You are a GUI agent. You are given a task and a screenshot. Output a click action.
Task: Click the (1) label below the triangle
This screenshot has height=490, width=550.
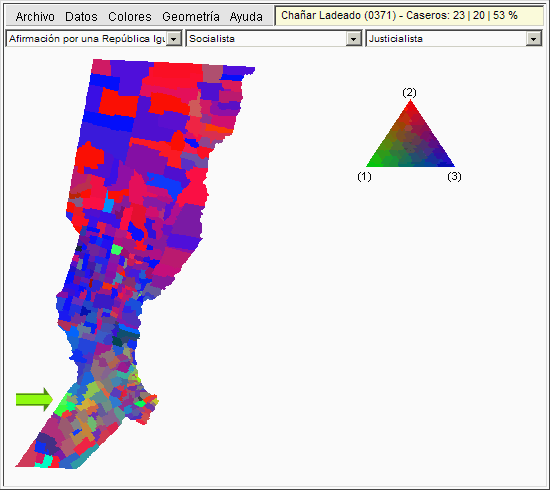364,176
